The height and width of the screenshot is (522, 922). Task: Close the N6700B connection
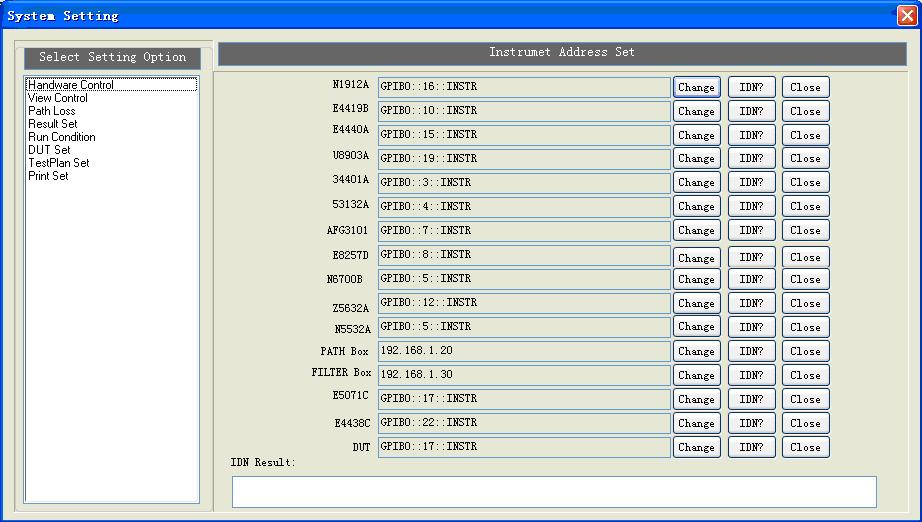[x=806, y=279]
